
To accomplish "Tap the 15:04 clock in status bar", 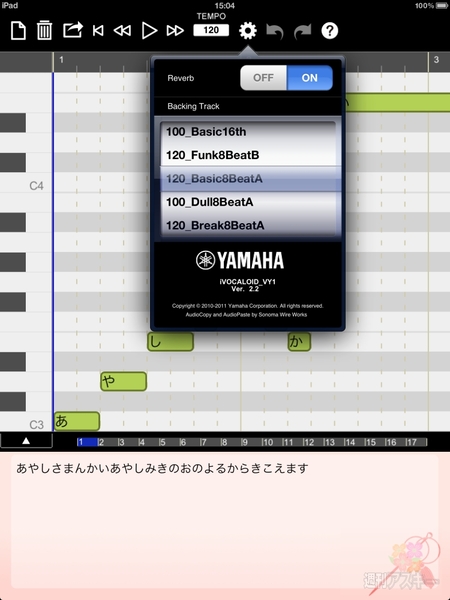I will click(225, 6).
